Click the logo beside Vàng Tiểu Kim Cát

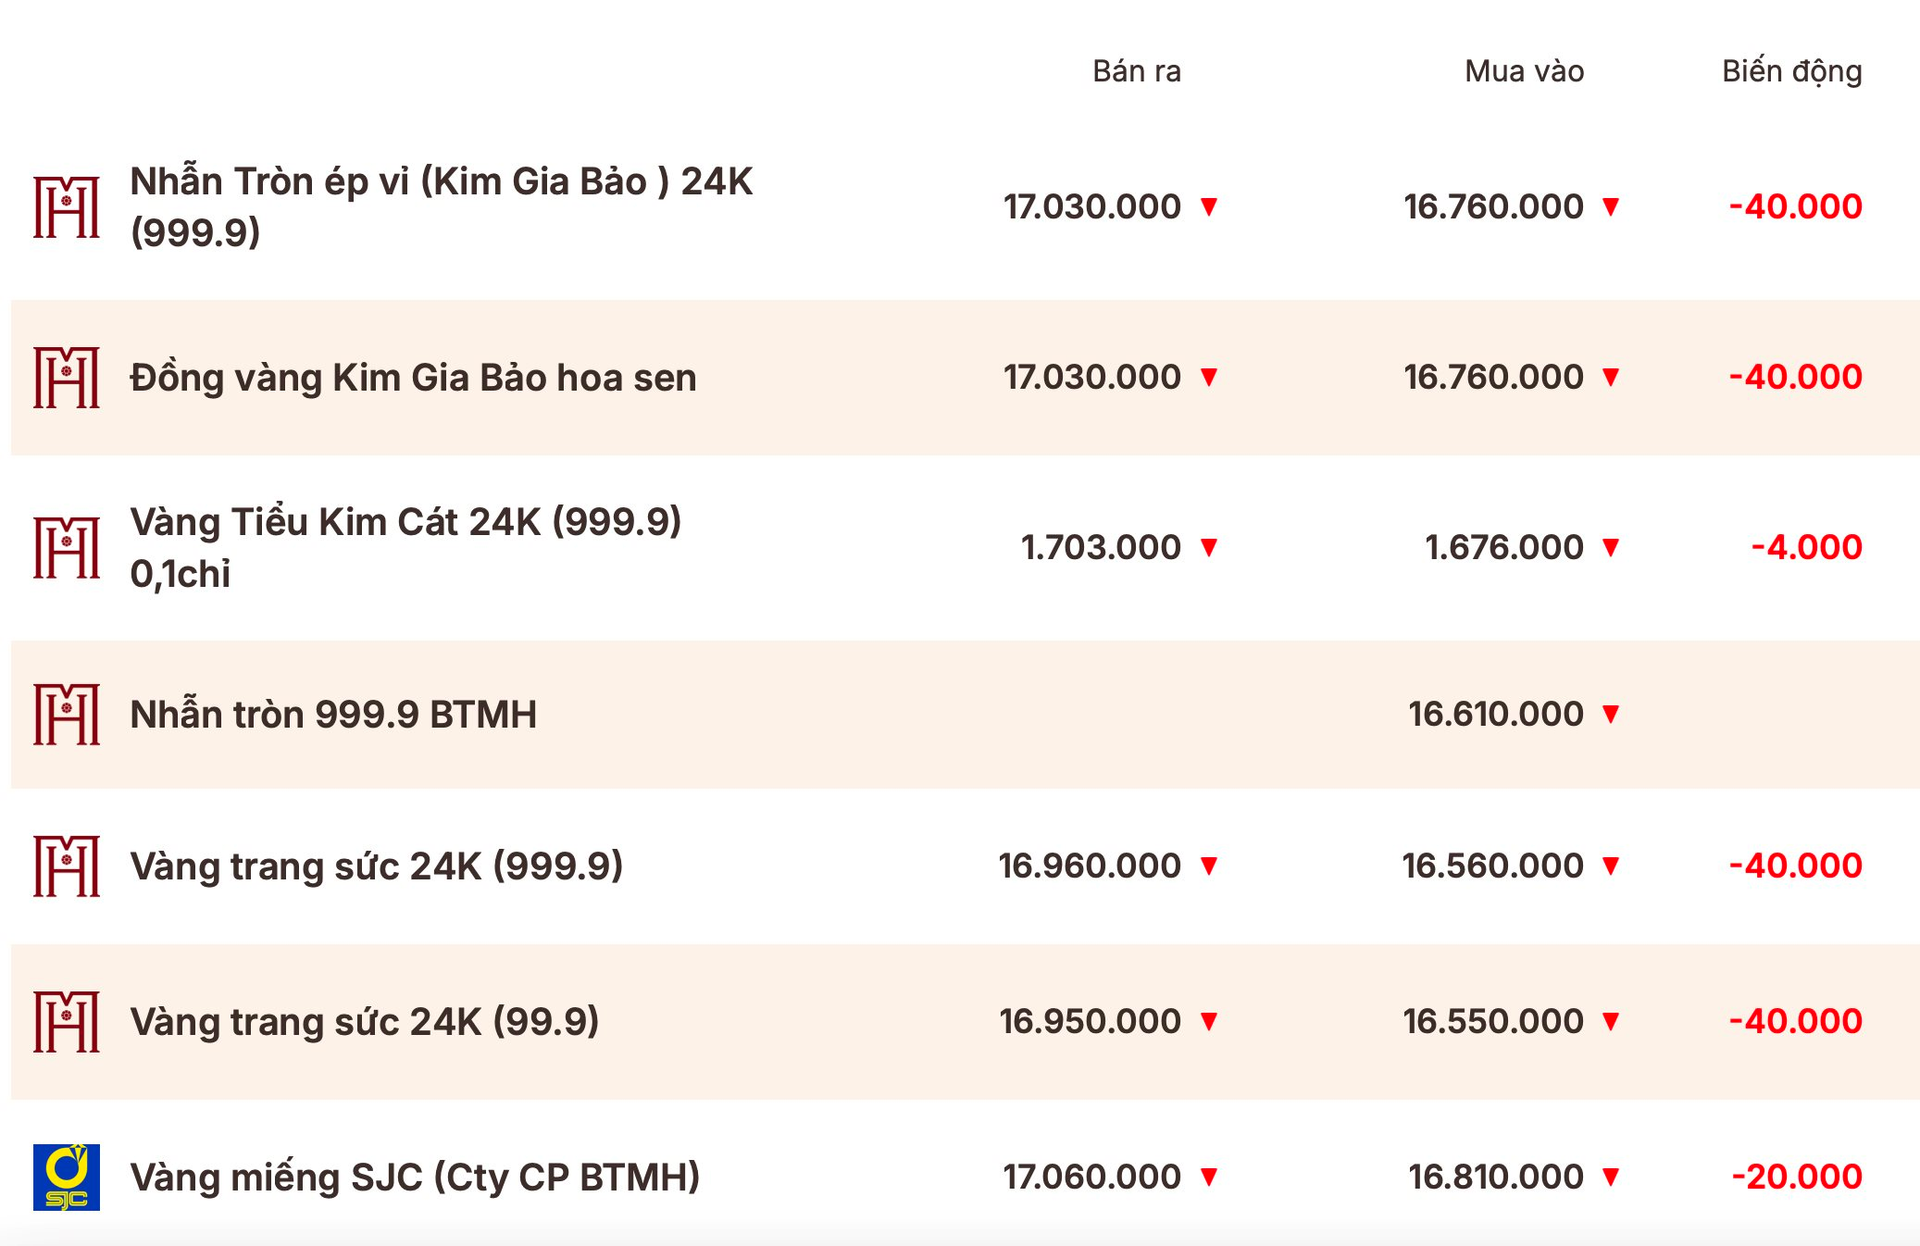(x=66, y=547)
